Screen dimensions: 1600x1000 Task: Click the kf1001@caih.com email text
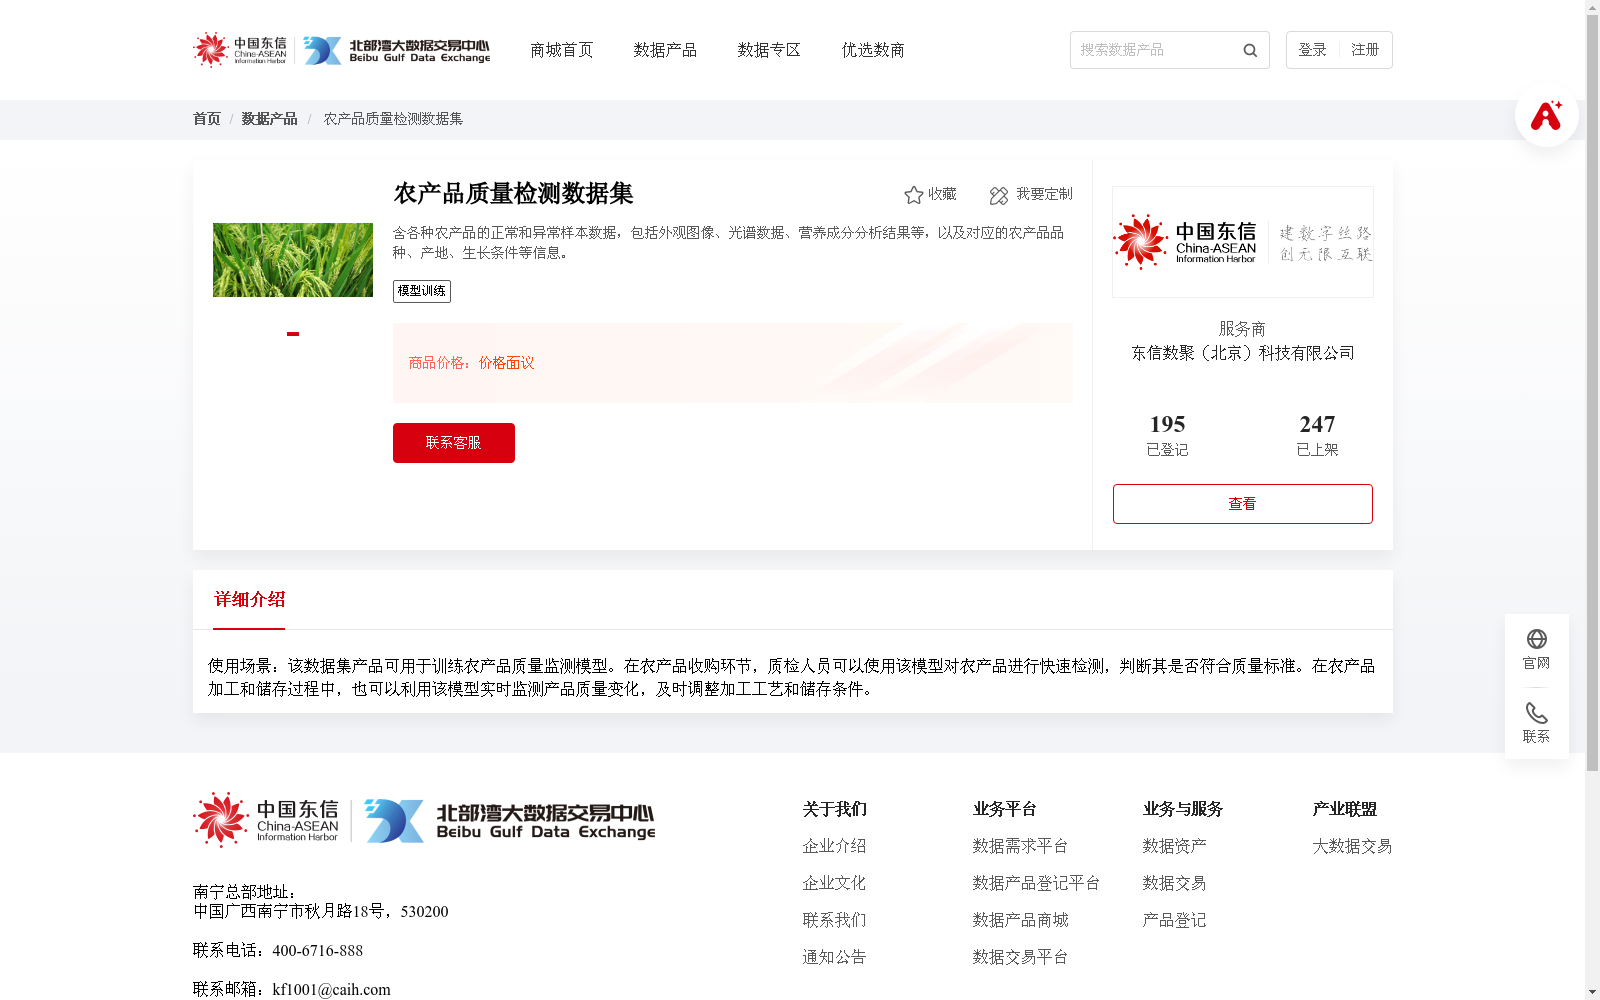click(x=332, y=990)
